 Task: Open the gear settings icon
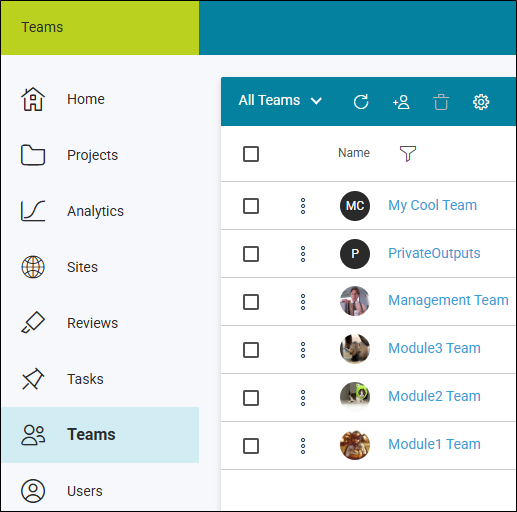(481, 102)
